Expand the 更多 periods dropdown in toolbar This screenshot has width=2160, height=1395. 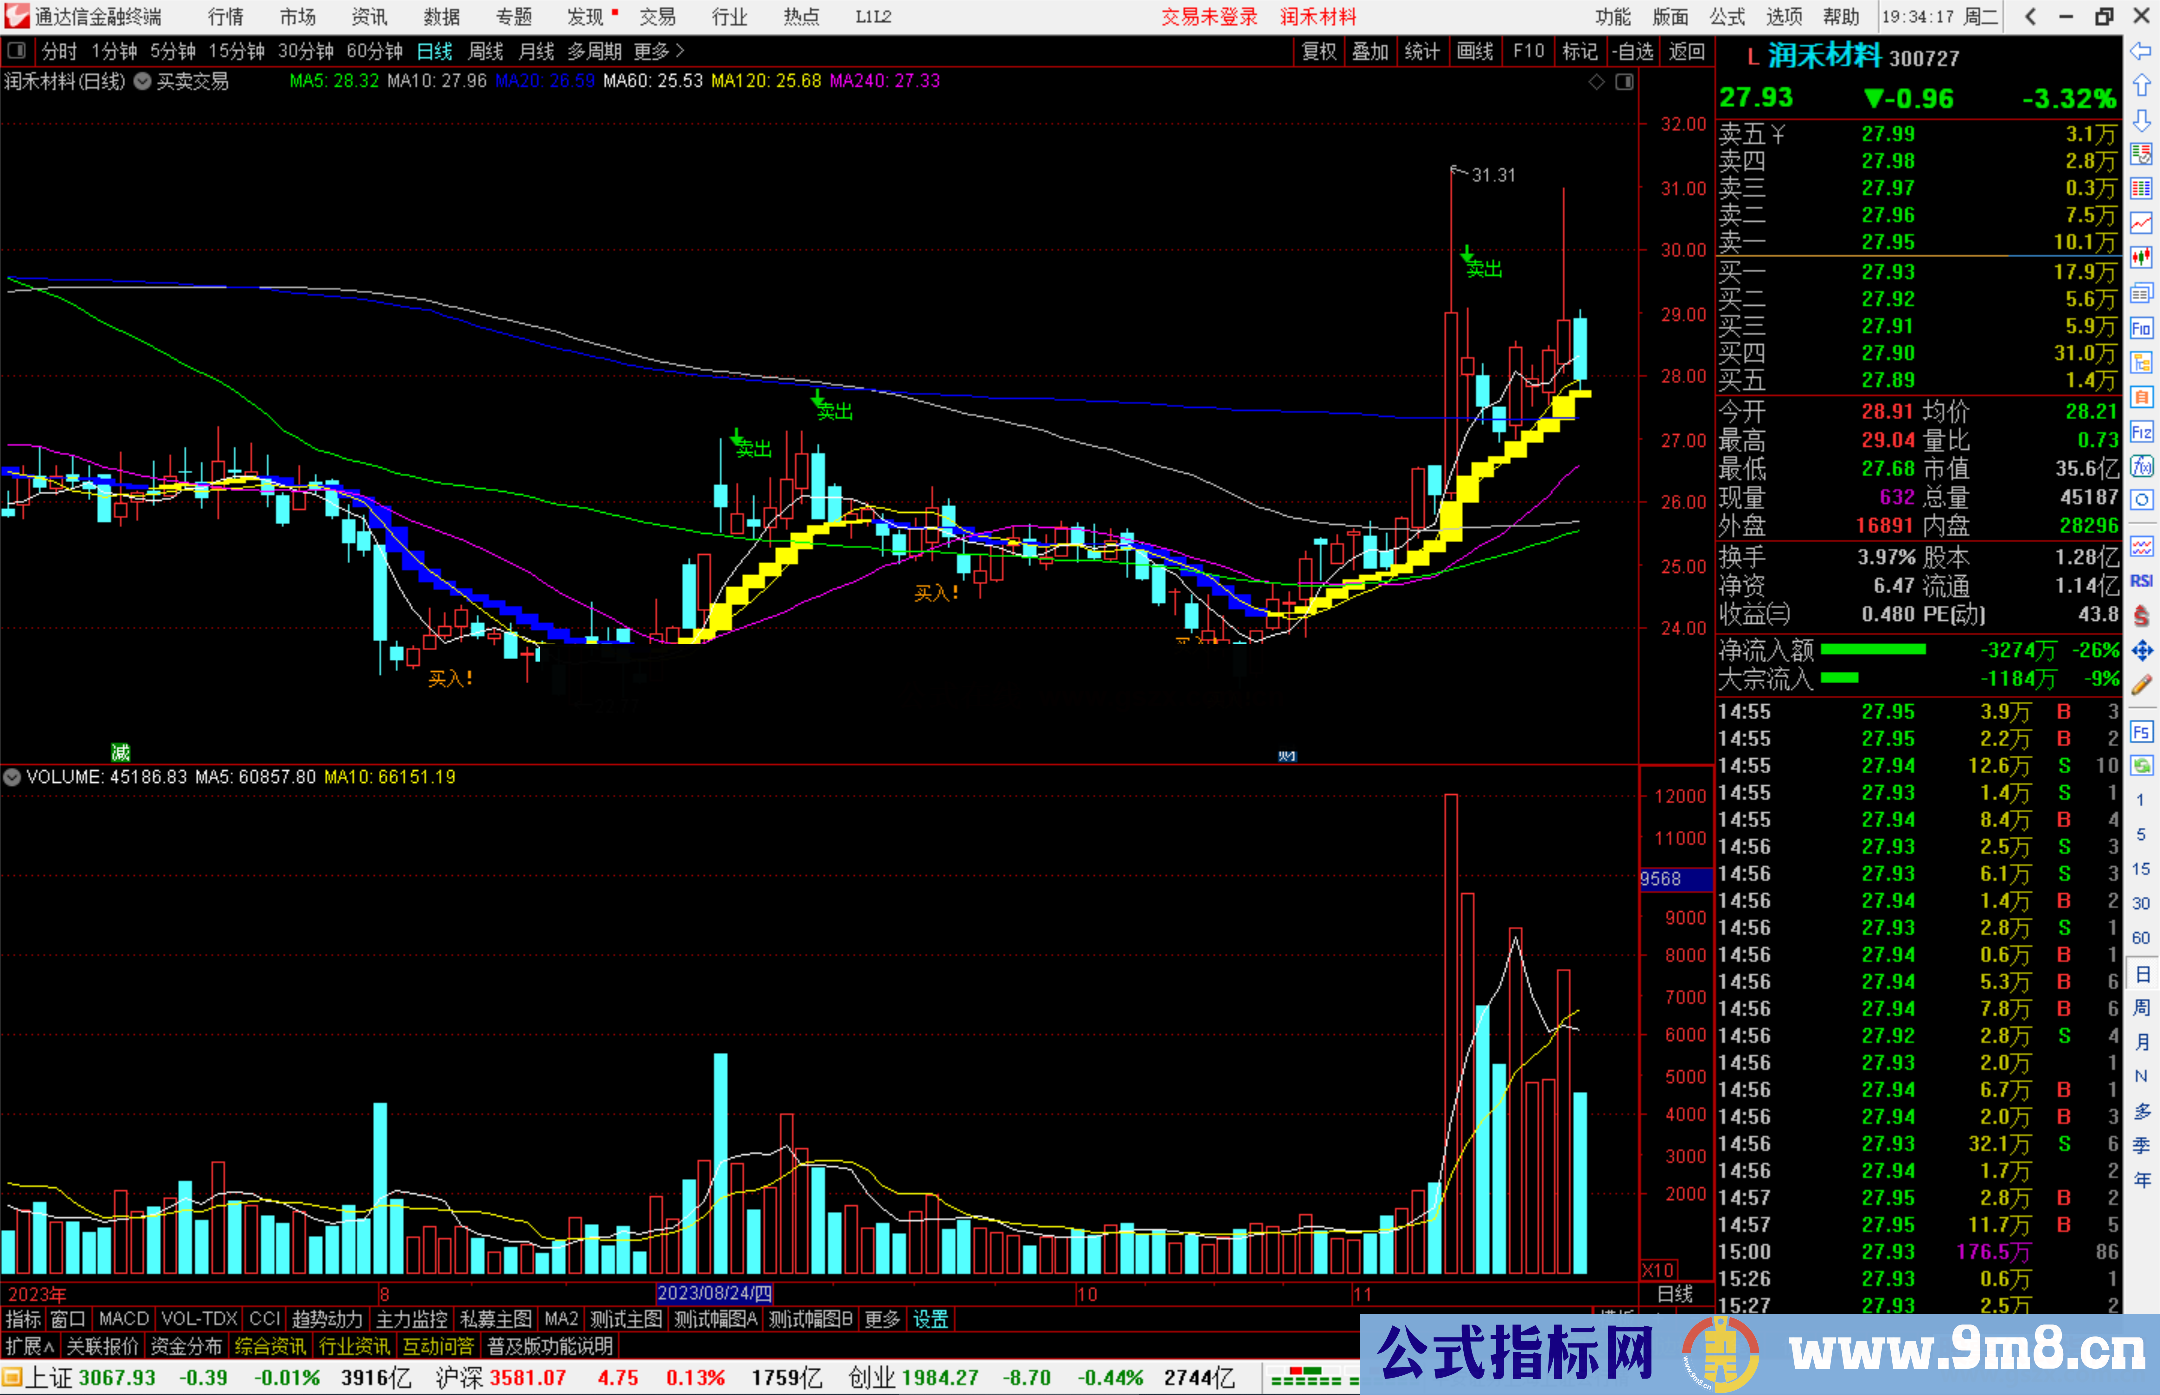659,51
